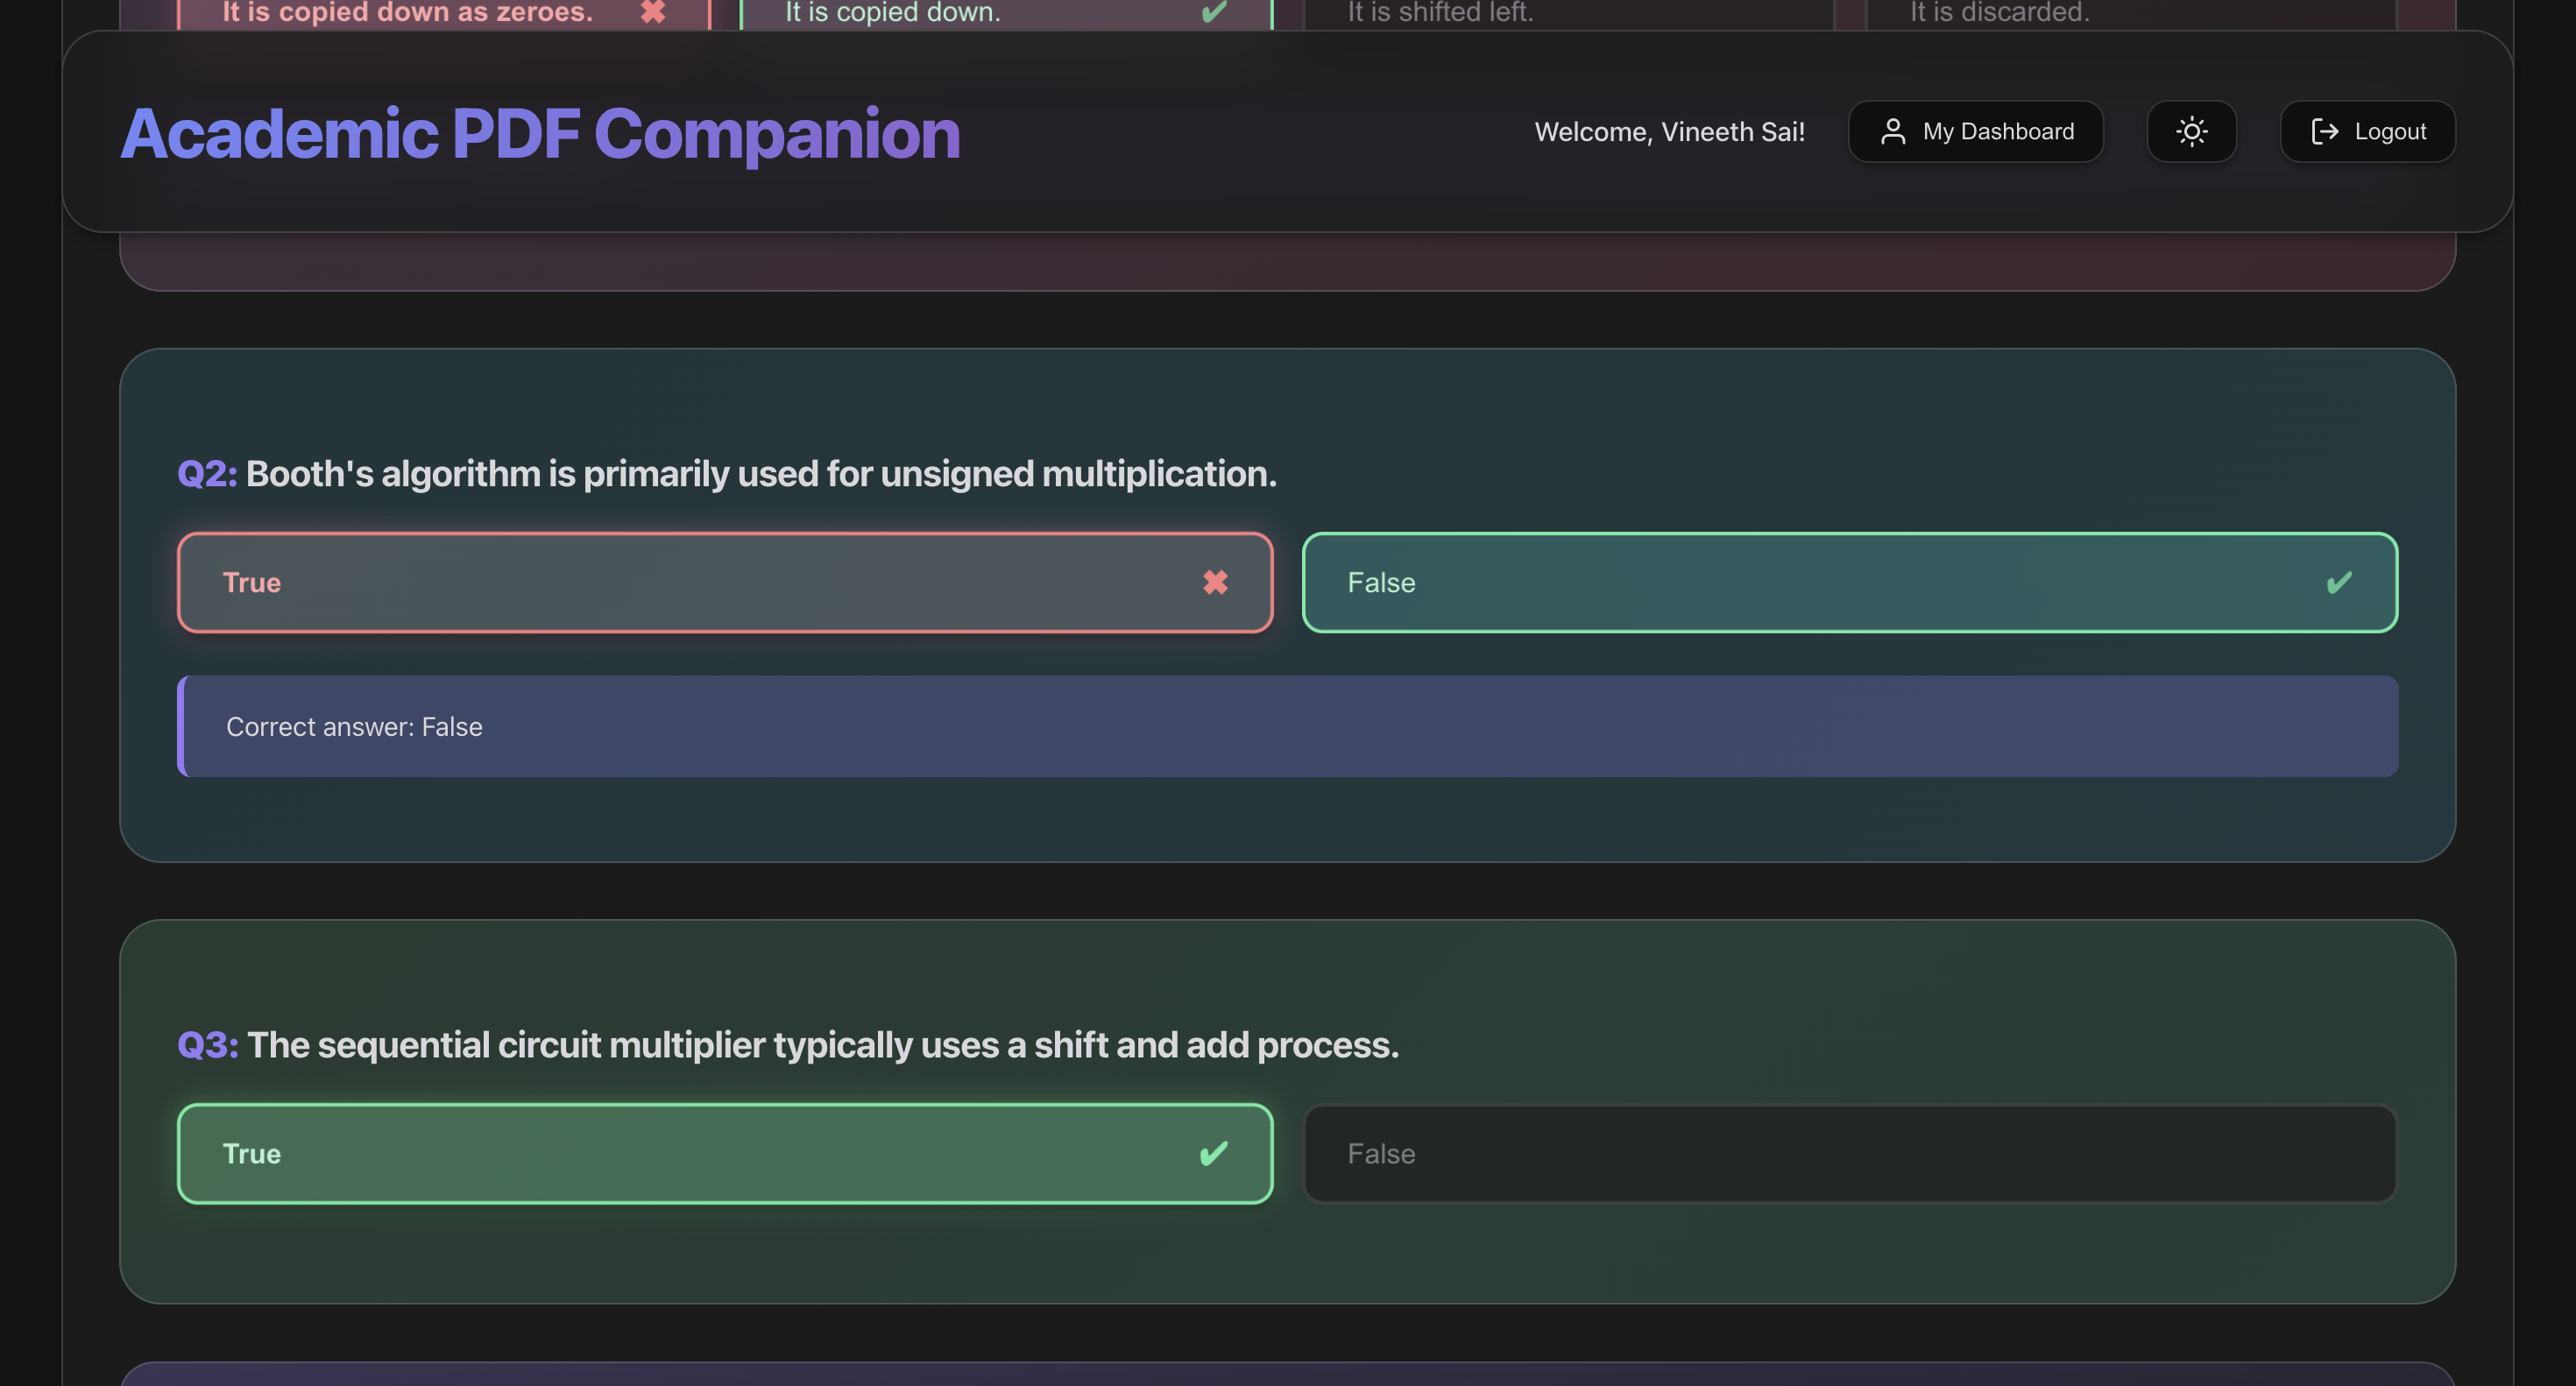Click green checkmark on Q2 False
The width and height of the screenshot is (2576, 1386).
point(2339,582)
